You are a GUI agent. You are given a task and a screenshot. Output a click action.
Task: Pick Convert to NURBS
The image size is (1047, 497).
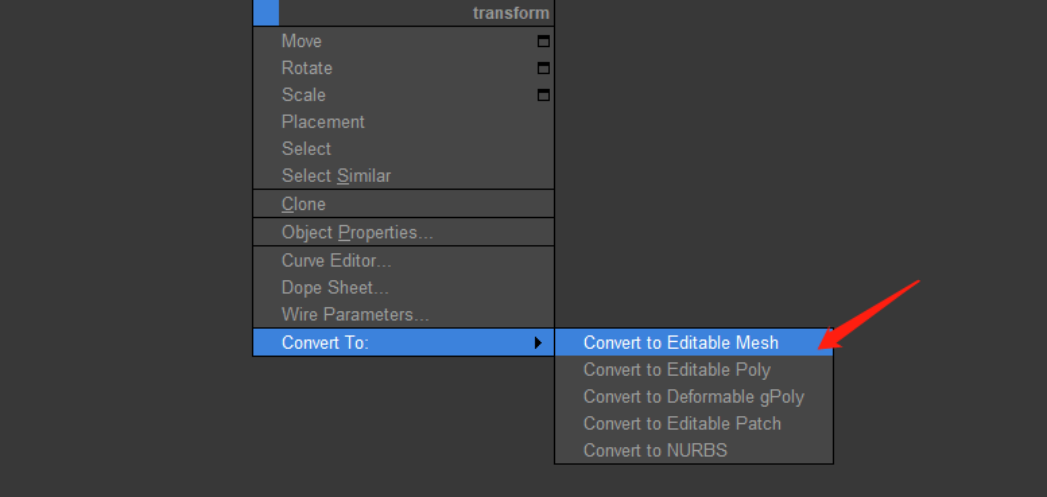coord(655,451)
